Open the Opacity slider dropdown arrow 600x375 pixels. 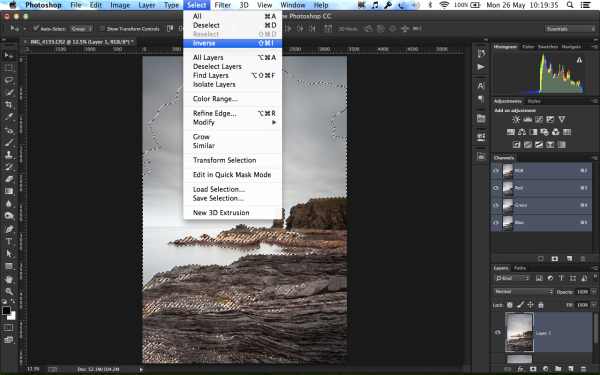pos(593,292)
